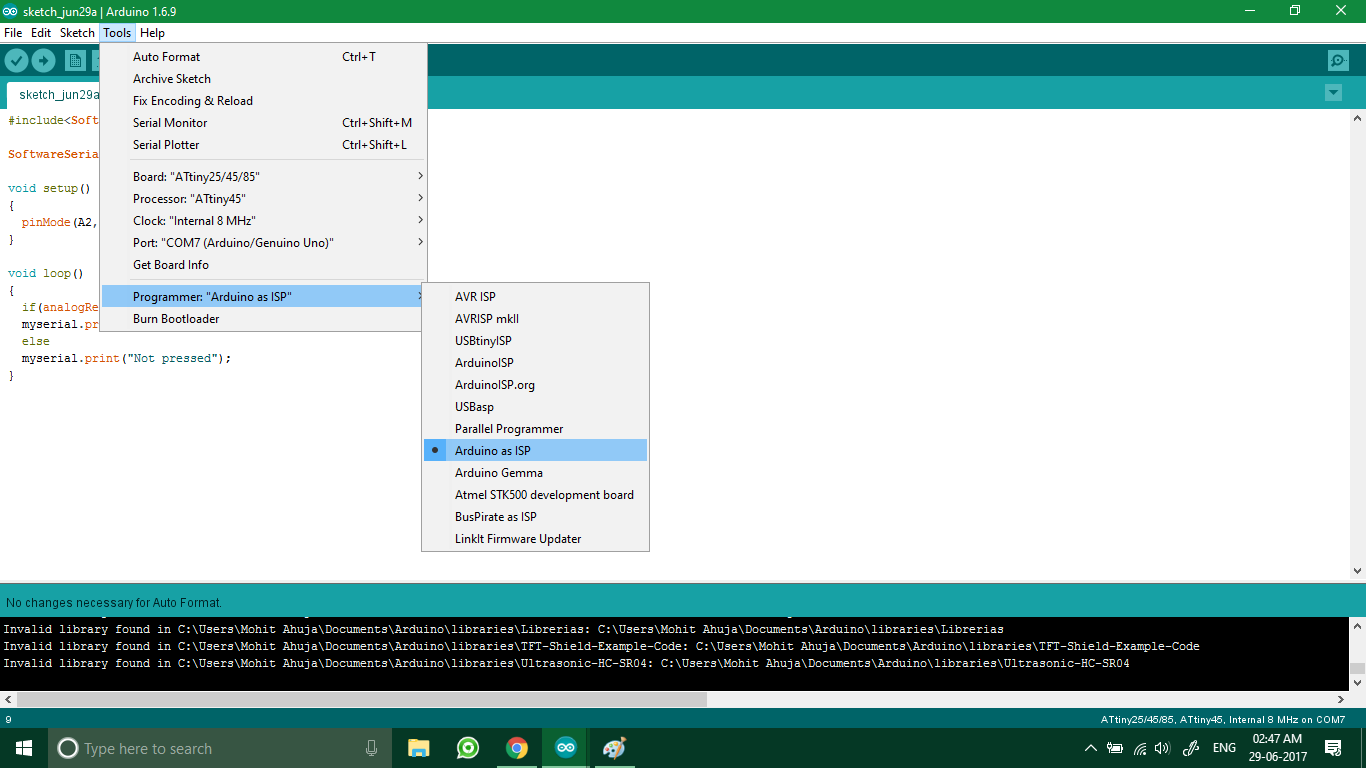1366x768 pixels.
Task: Click the "void loop()" code line
Action: pos(46,273)
